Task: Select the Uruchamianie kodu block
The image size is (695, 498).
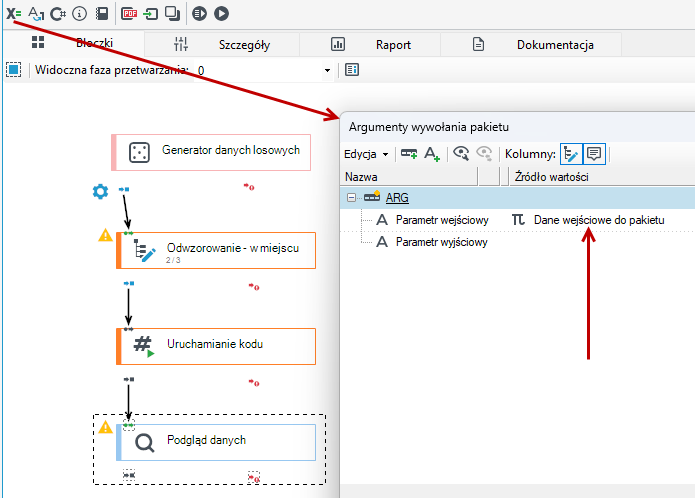Action: (x=216, y=346)
